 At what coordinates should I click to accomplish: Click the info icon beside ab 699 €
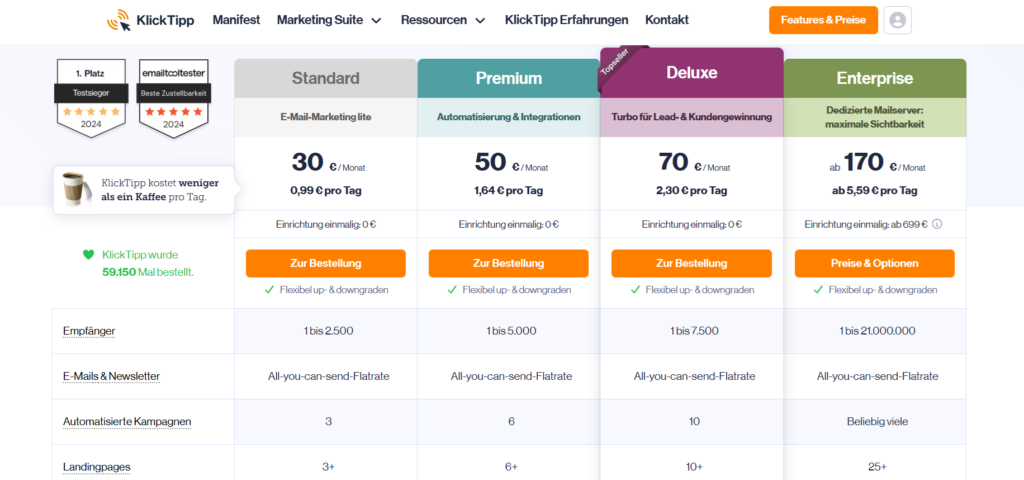[937, 224]
